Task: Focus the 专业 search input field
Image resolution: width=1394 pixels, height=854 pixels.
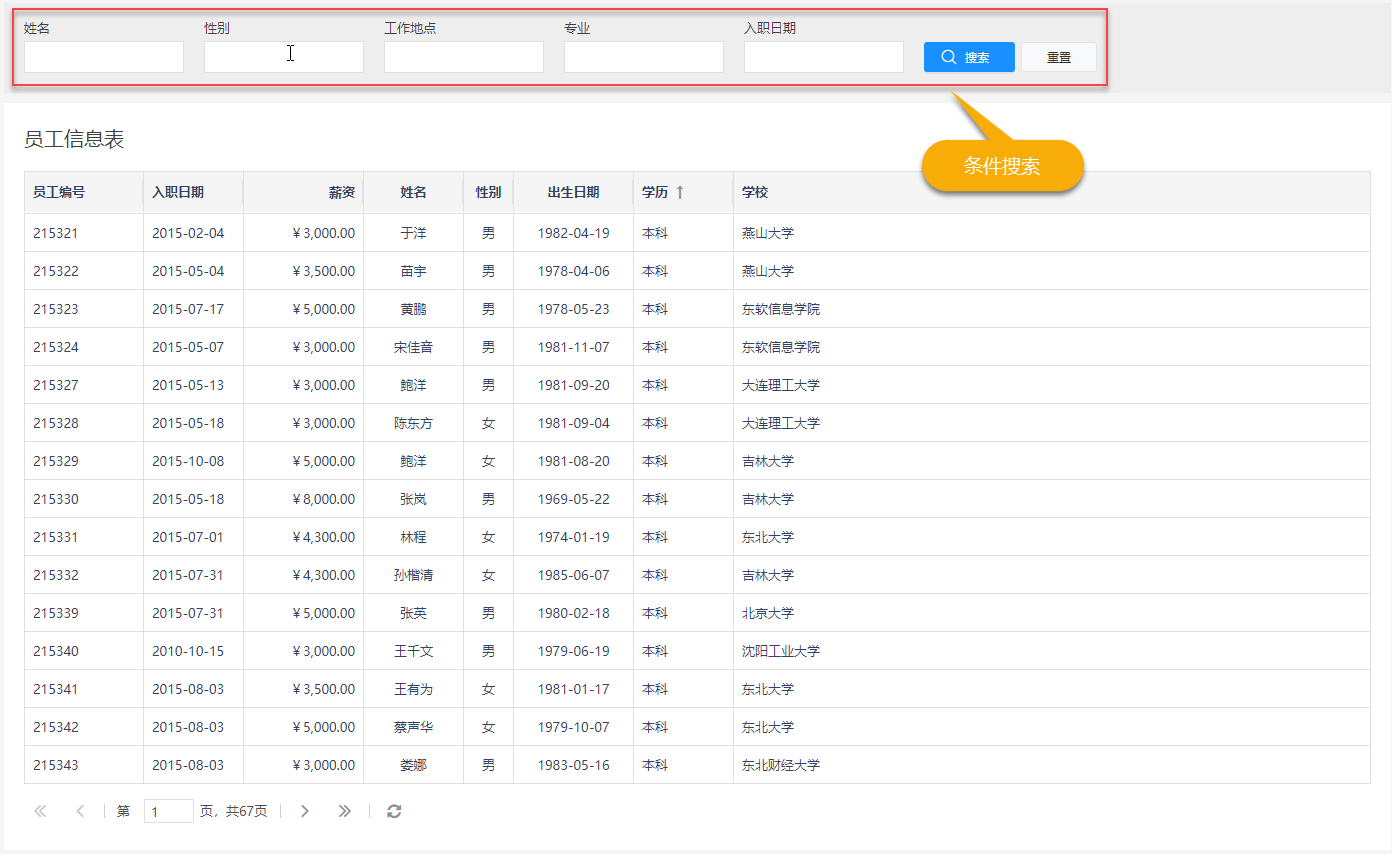Action: pyautogui.click(x=644, y=57)
